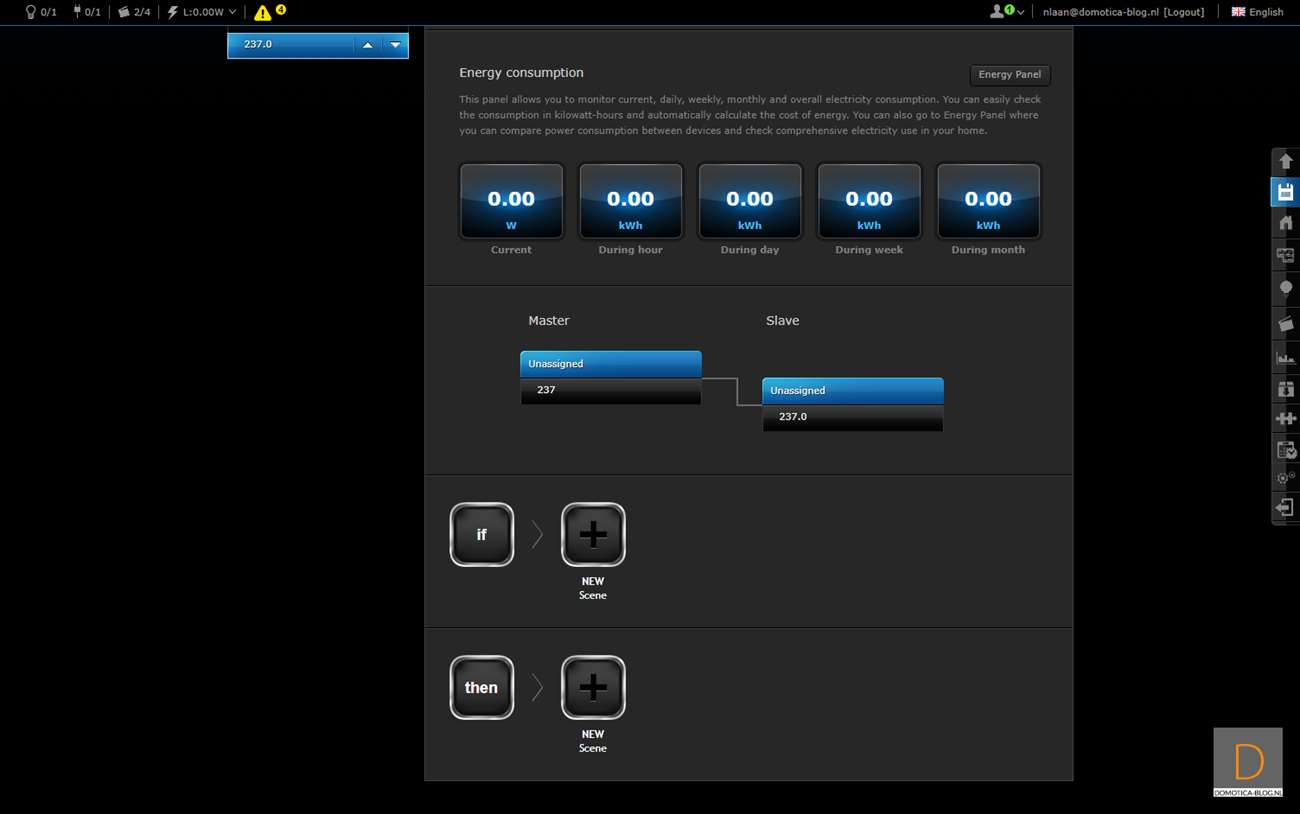
Task: Click the light bulb icon in sidebar
Action: pos(1286,288)
